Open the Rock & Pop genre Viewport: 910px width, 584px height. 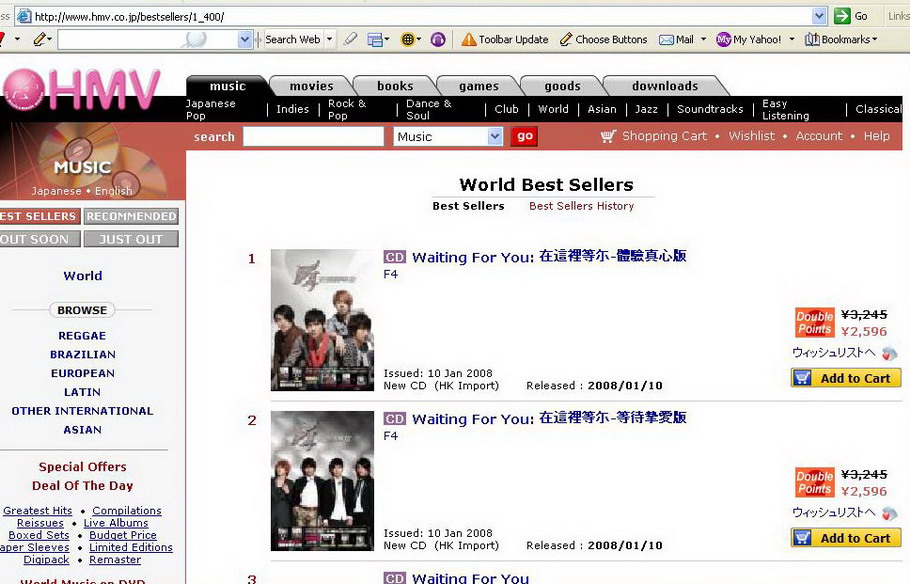(347, 109)
